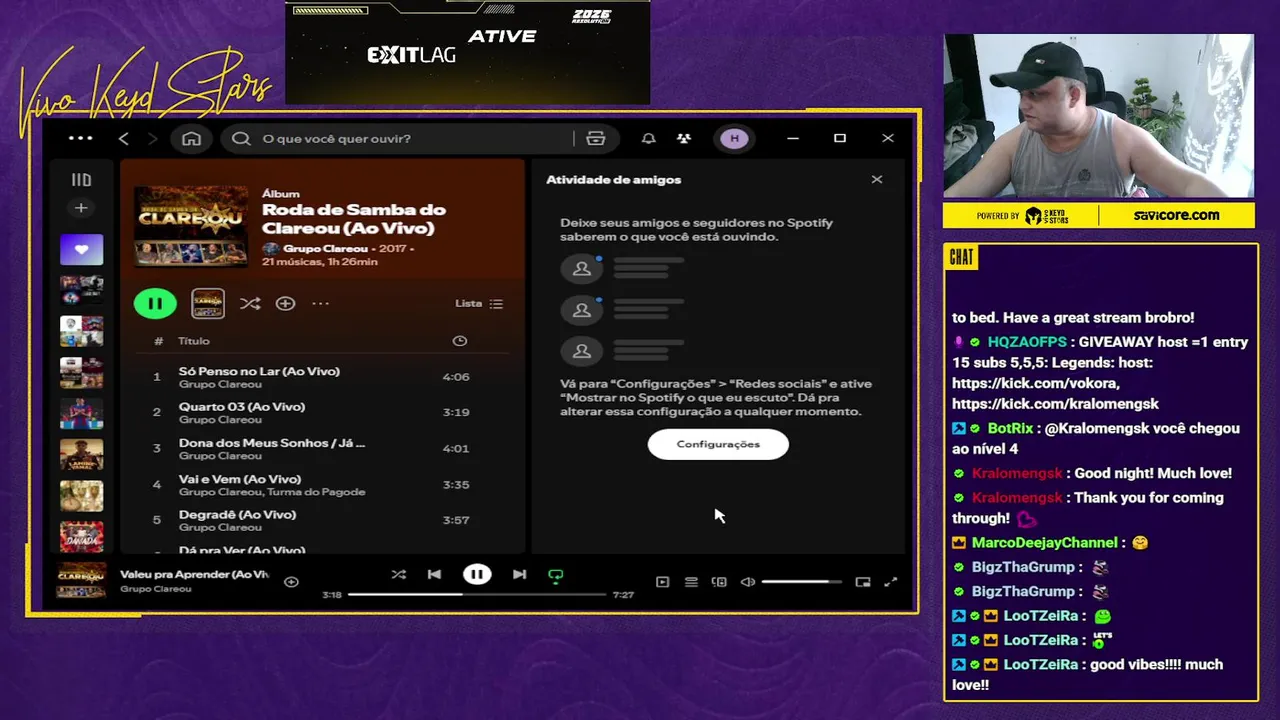This screenshot has height=720, width=1280.
Task: Open the Grupo Clareou artist link
Action: point(325,248)
